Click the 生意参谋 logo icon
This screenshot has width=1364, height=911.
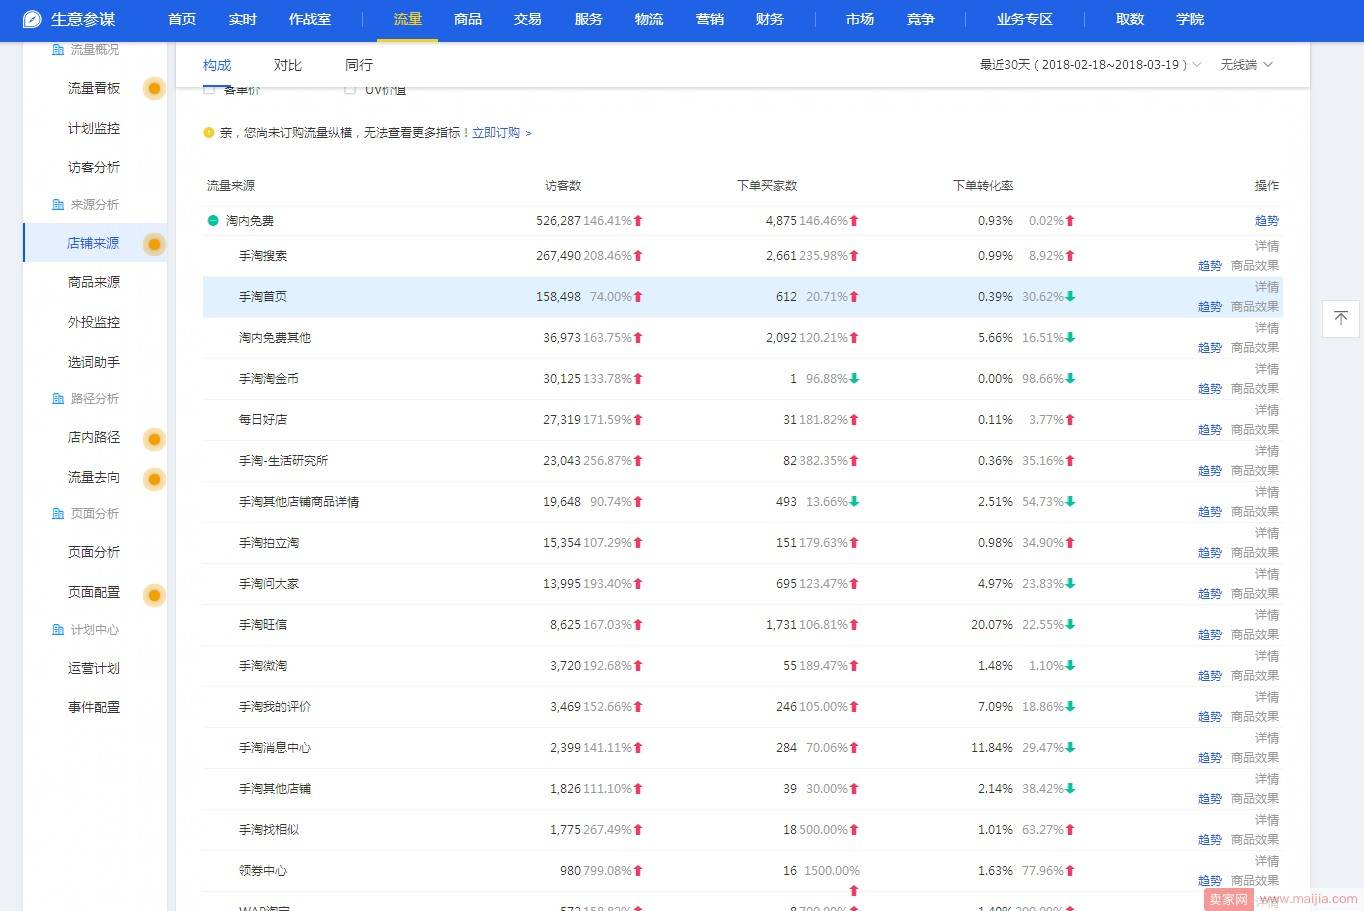[x=32, y=19]
